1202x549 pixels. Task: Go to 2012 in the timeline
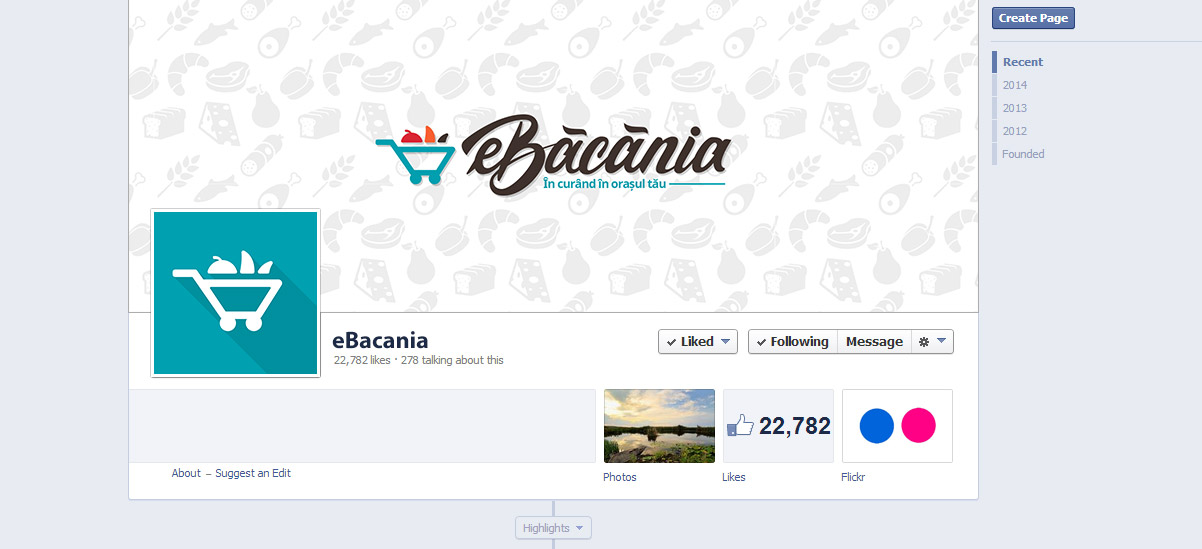1015,131
